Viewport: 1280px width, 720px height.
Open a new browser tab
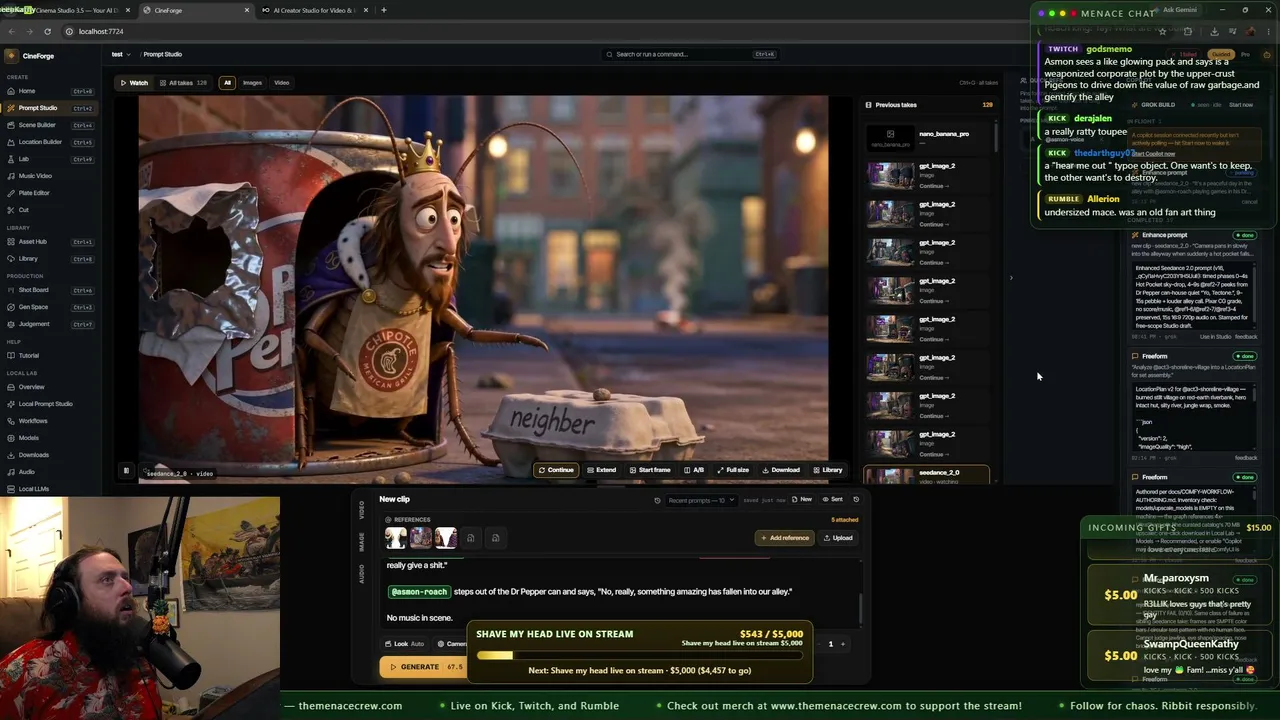point(384,10)
